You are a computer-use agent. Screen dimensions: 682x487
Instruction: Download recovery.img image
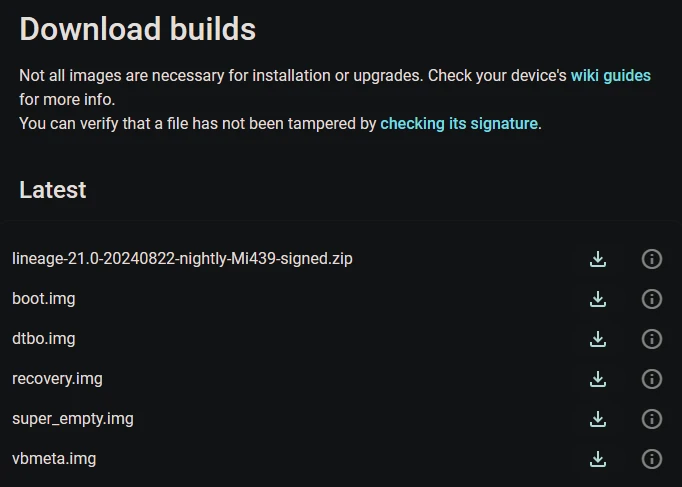[598, 379]
